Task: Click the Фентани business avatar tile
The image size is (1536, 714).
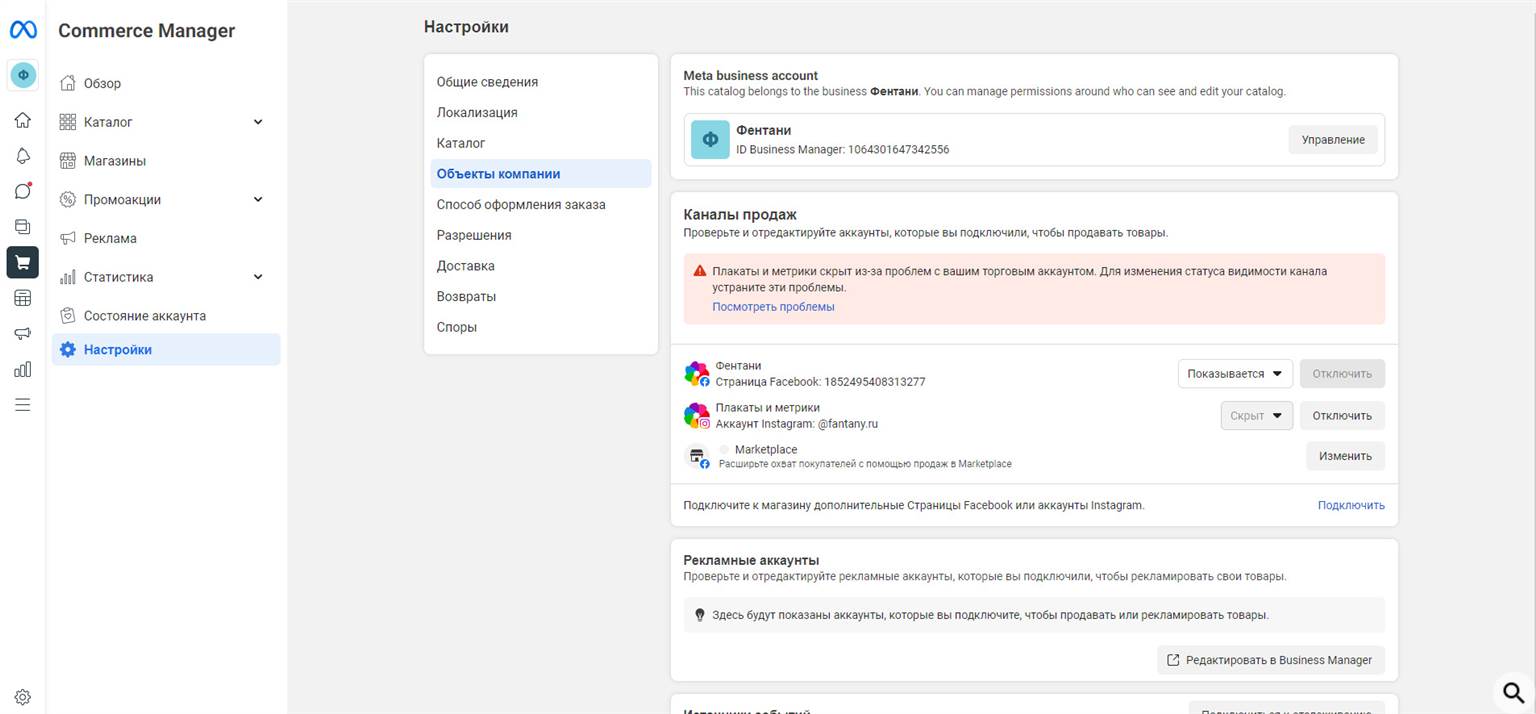Action: pyautogui.click(x=710, y=140)
